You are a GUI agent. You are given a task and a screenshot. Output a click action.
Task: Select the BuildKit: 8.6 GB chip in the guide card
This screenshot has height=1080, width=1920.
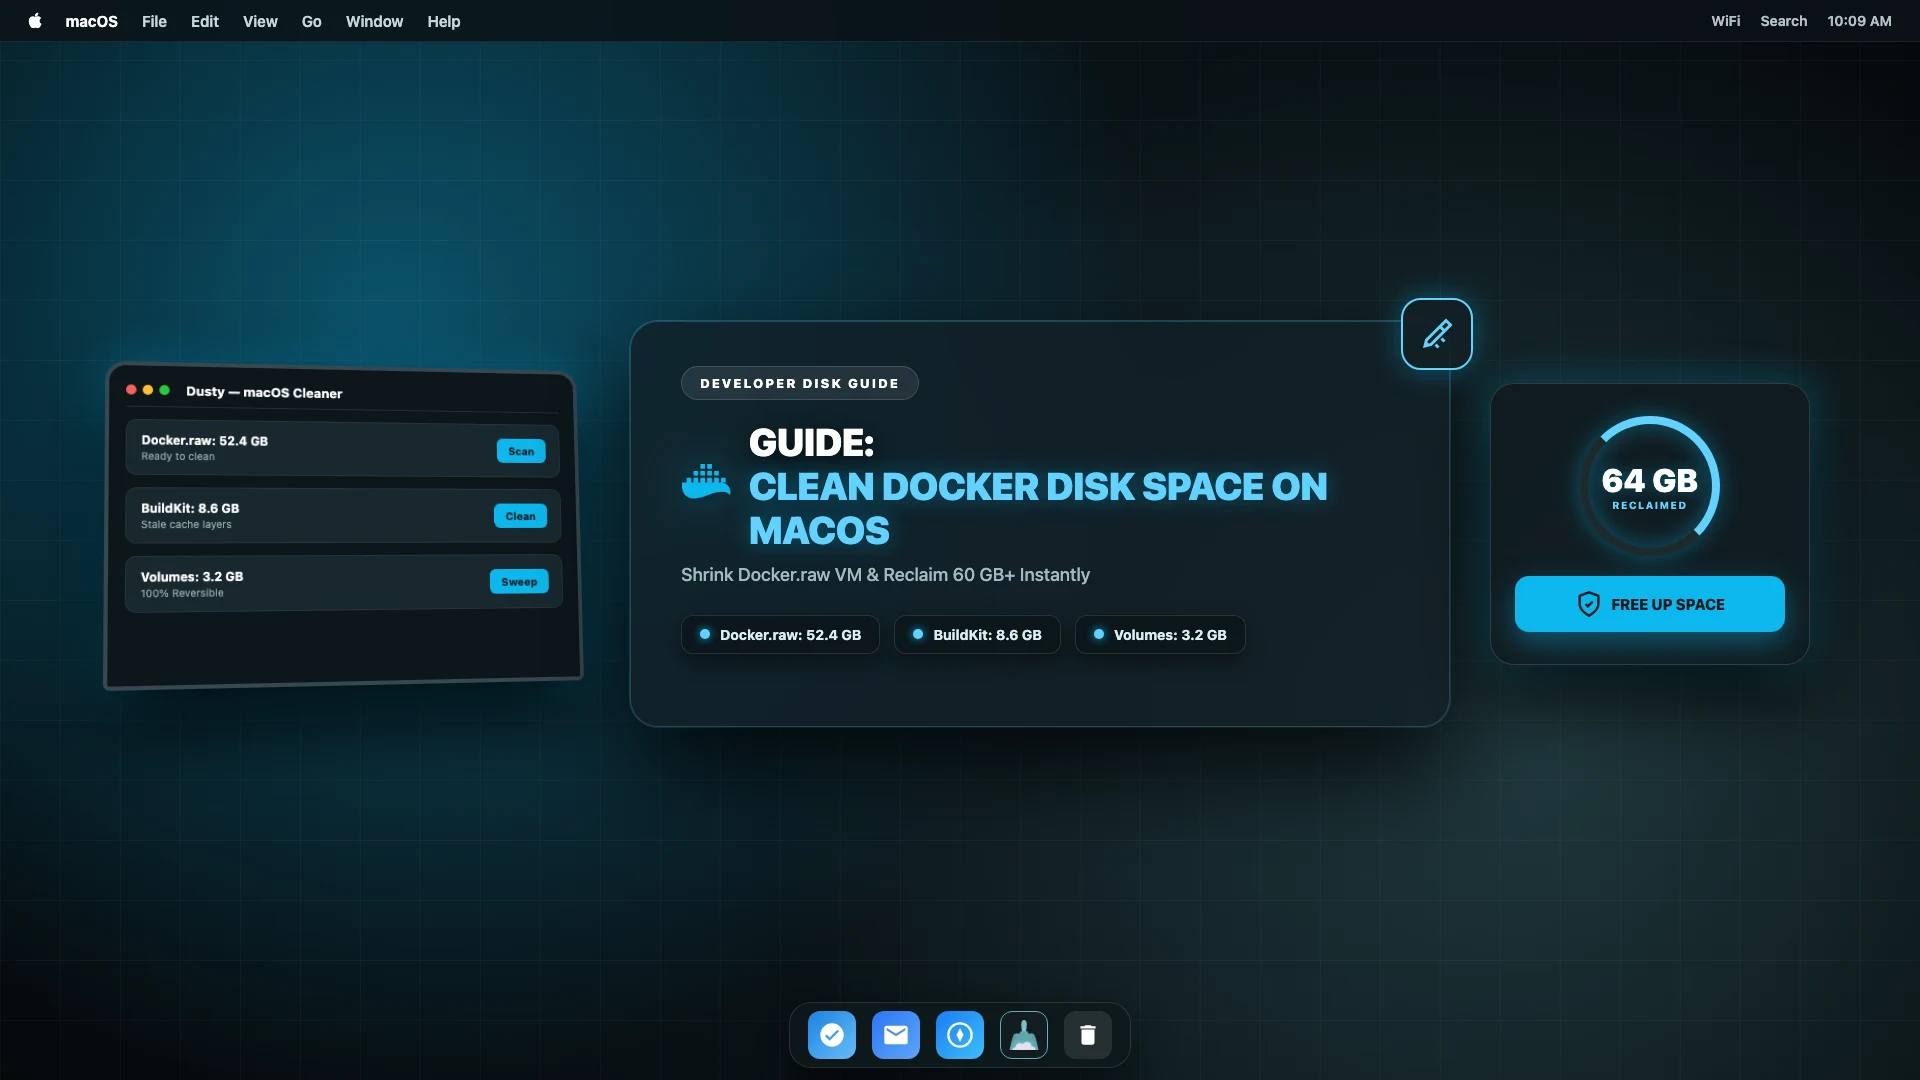[977, 635]
